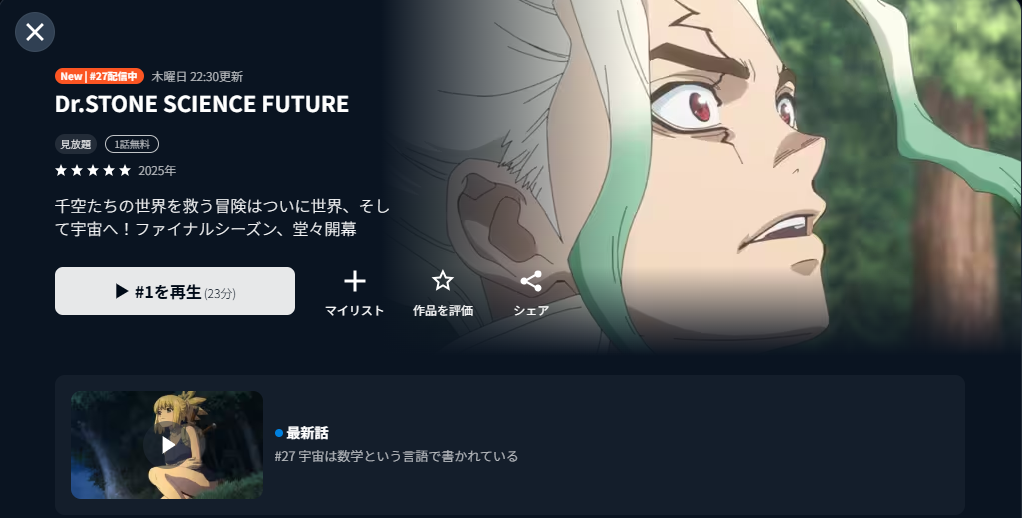Open episode #27 宇宙は数学という言語で書かれている title
1022x518 pixels.
click(396, 456)
